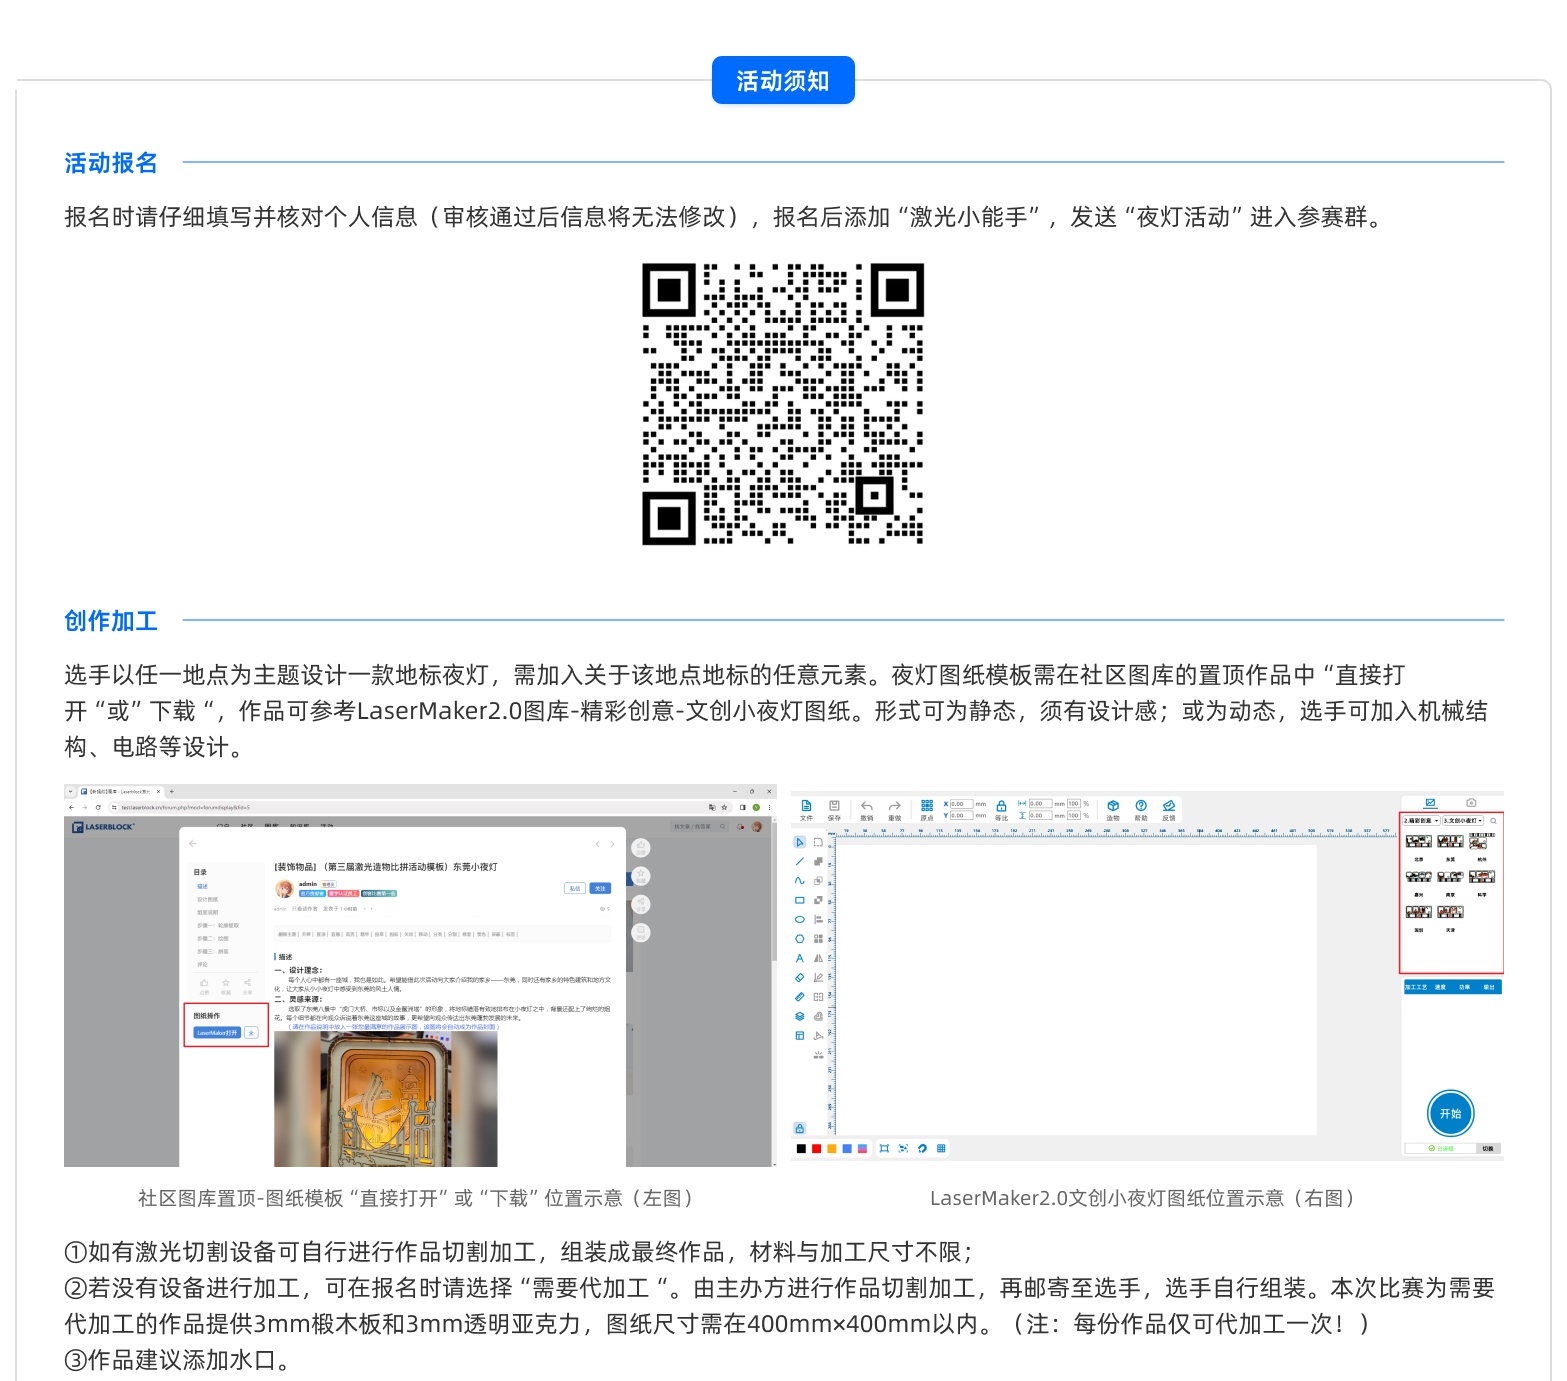The width and height of the screenshot is (1567, 1381).
Task: Click the X coordinate input field
Action: [x=961, y=804]
